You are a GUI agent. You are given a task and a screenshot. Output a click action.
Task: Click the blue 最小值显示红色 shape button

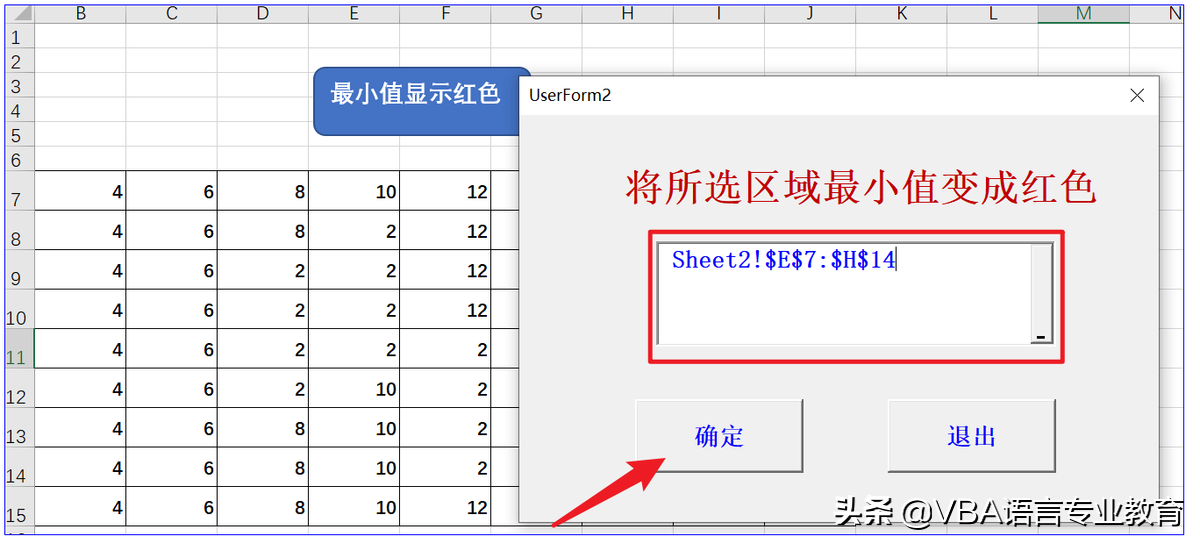pos(417,101)
